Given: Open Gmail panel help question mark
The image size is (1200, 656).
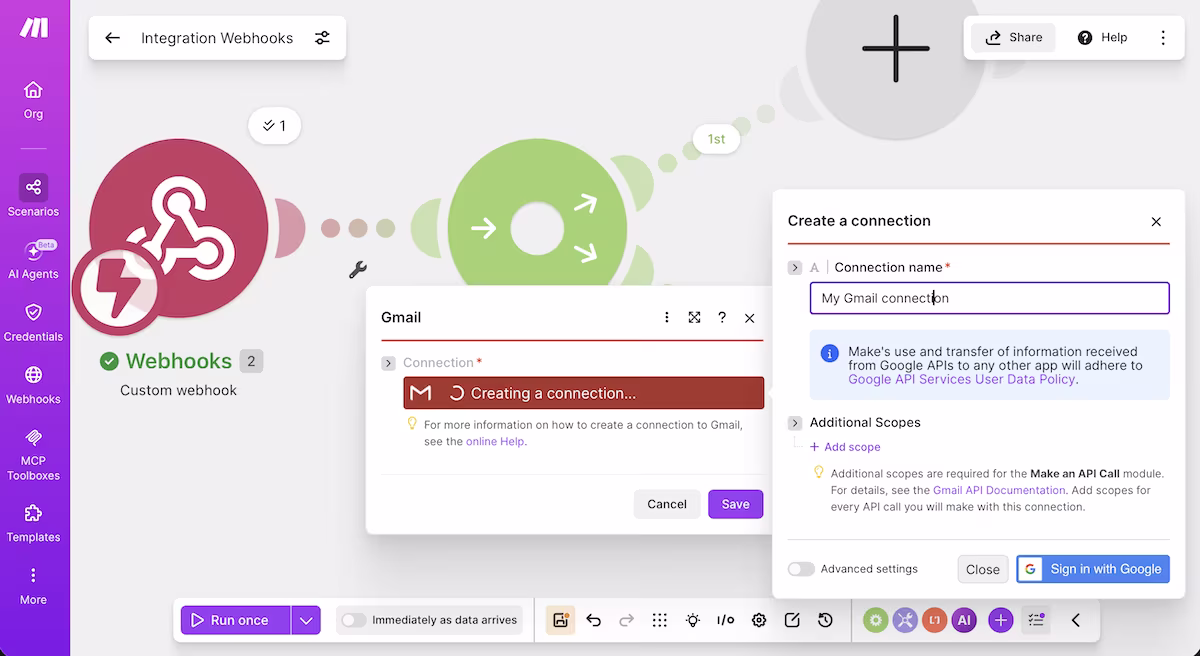Looking at the screenshot, I should click(x=722, y=317).
